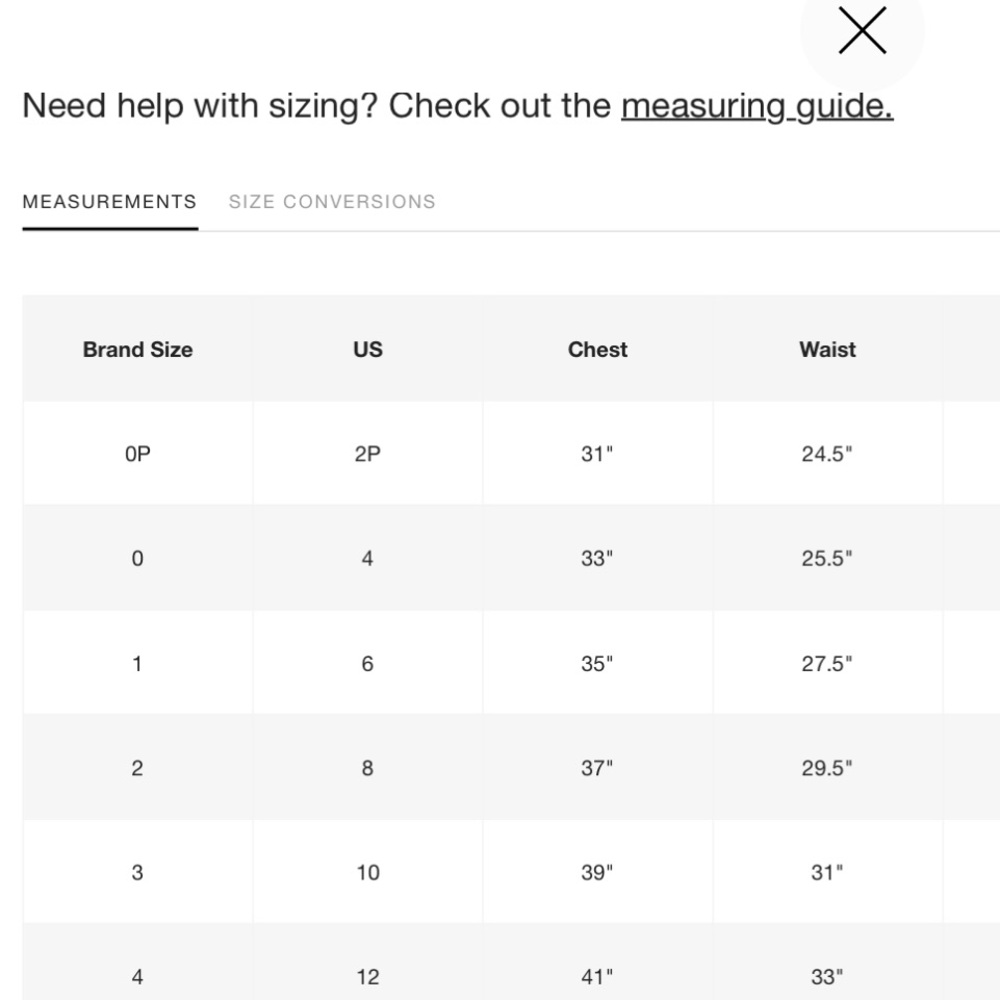
Task: Click US size 12 cell
Action: point(368,976)
